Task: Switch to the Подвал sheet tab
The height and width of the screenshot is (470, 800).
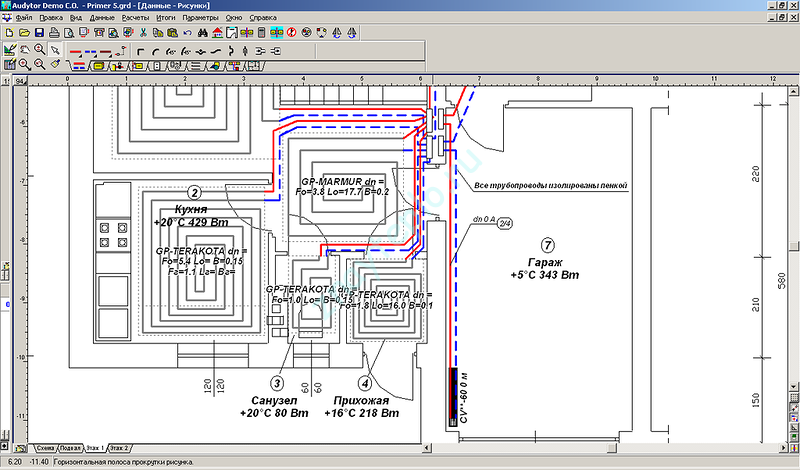Action: pos(70,448)
